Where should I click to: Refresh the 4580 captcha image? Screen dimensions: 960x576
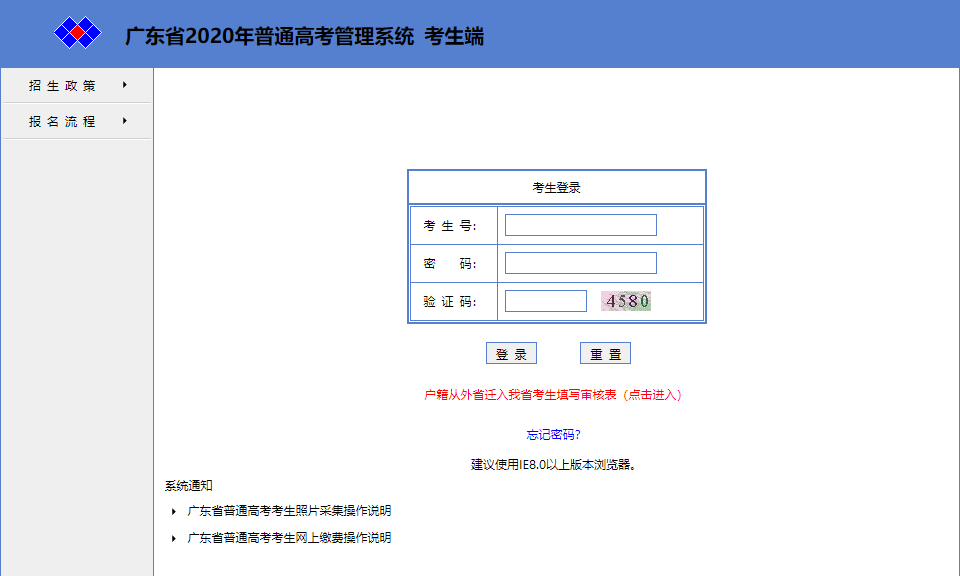coord(626,301)
